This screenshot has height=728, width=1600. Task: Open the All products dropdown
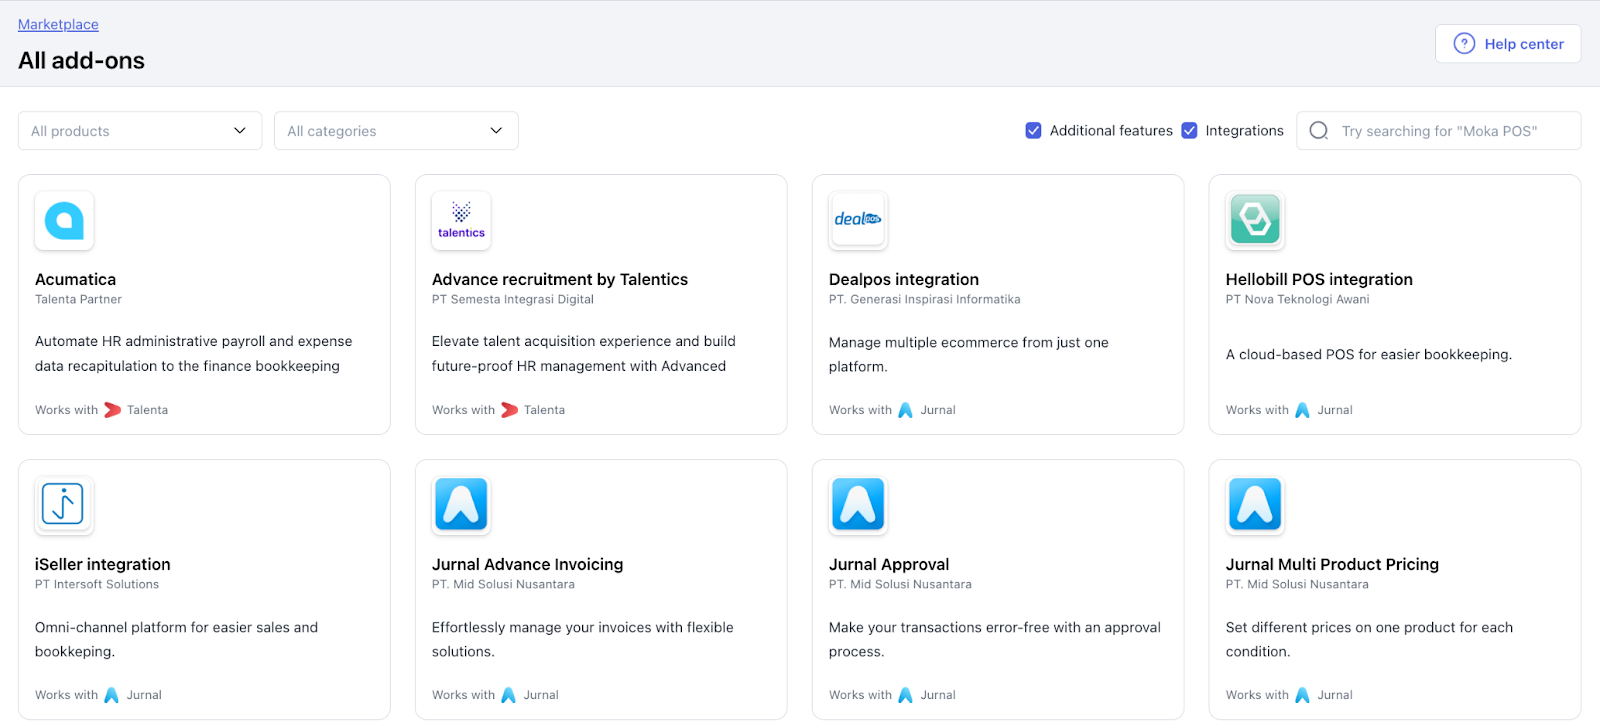pos(140,131)
